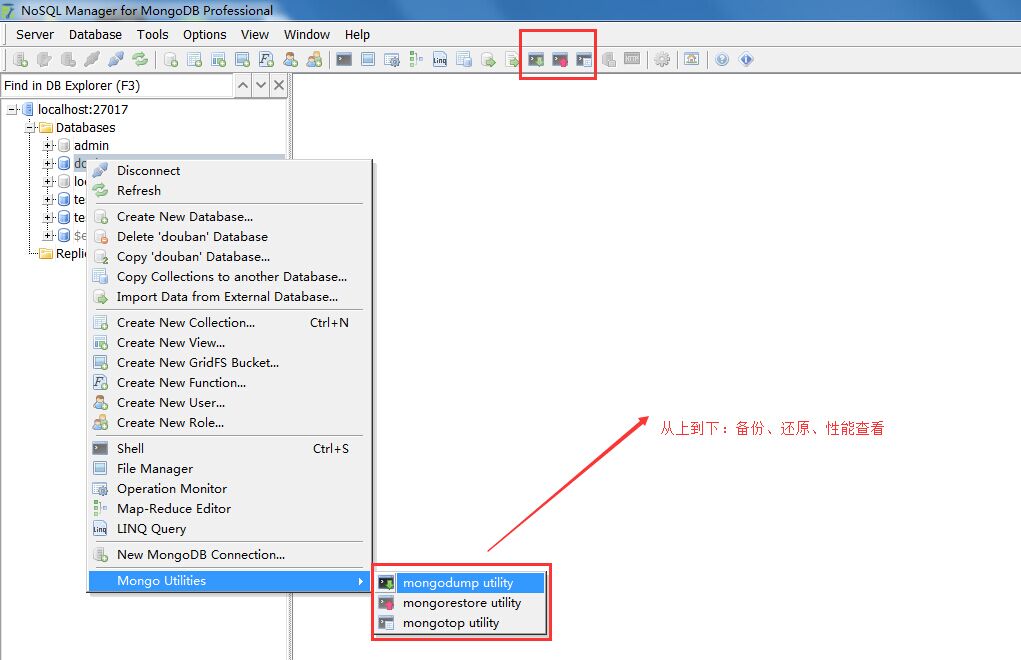Viewport: 1021px width, 660px height.
Task: Select Create New Function... menu entry
Action: point(230,383)
